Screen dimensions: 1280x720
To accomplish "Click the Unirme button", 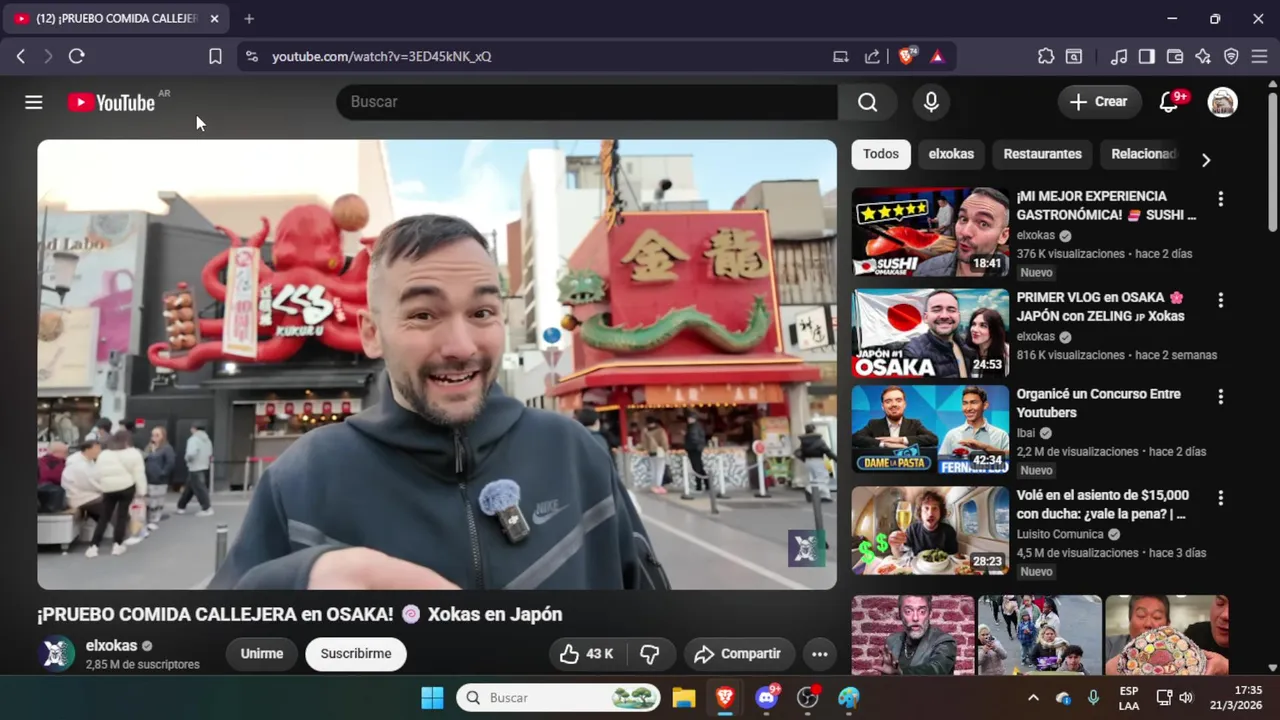I will pos(262,654).
